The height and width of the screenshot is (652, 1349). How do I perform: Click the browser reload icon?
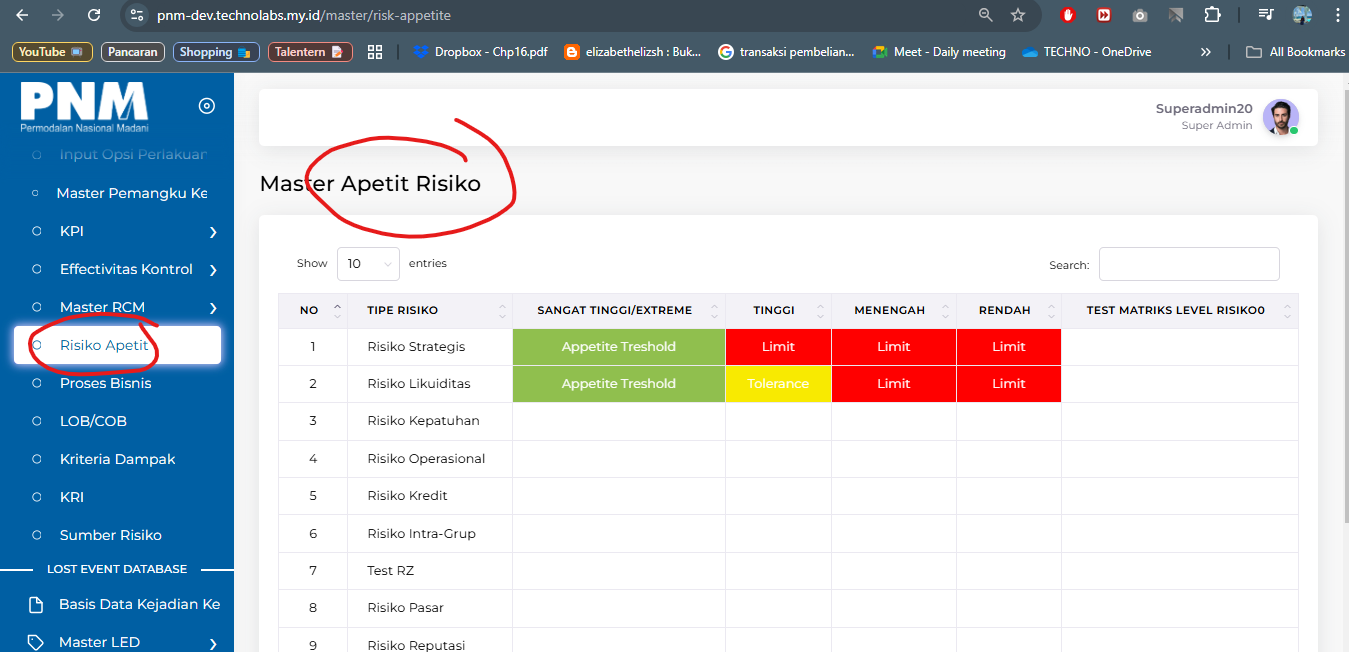(x=94, y=15)
